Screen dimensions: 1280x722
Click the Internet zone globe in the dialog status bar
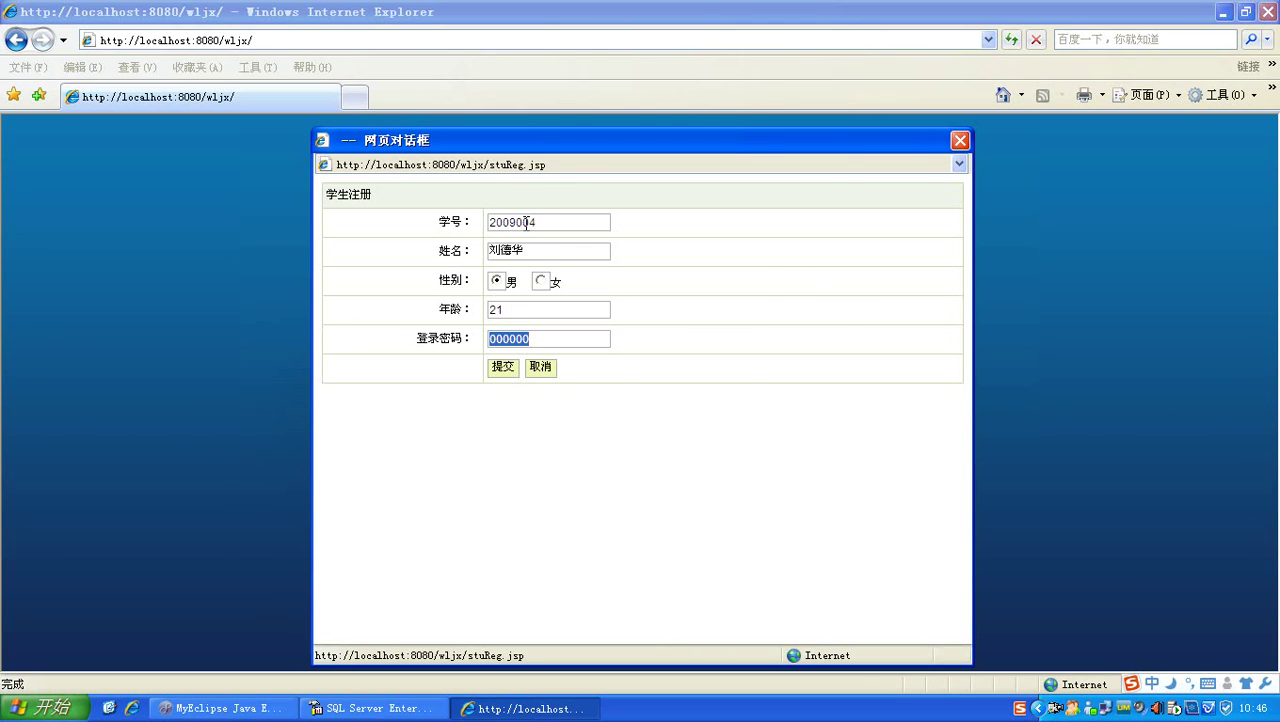coord(794,656)
